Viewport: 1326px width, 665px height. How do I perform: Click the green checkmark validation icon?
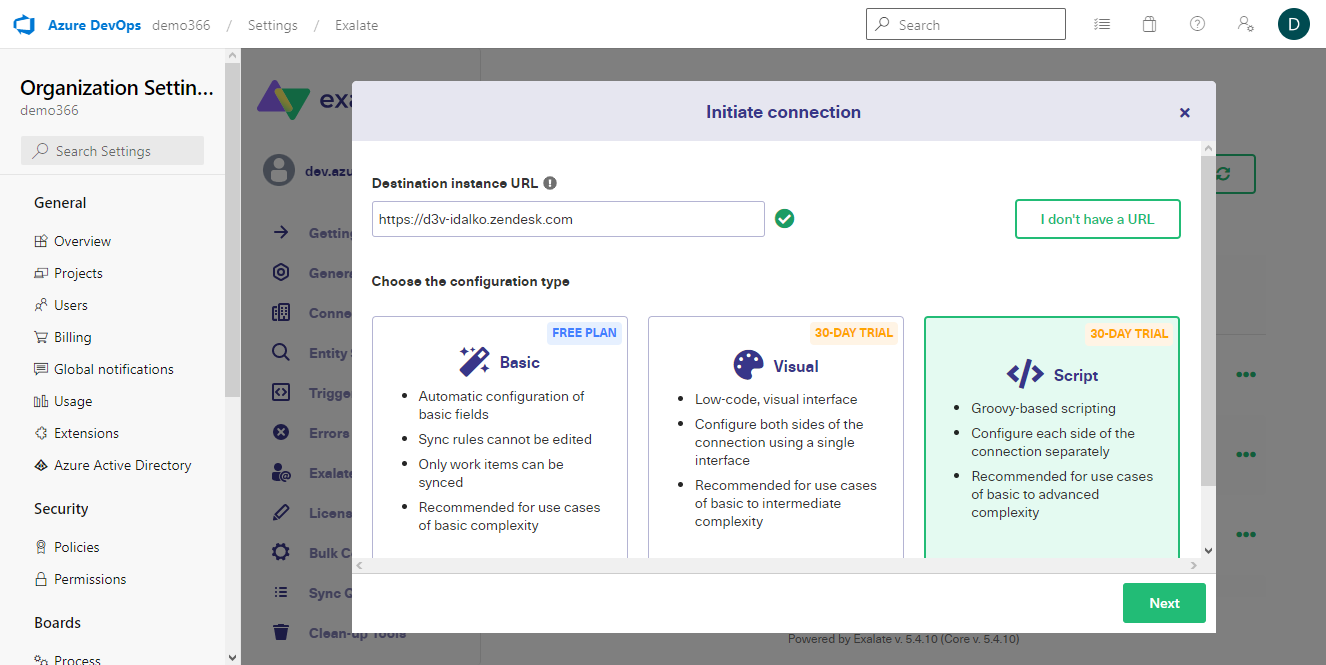tap(785, 218)
